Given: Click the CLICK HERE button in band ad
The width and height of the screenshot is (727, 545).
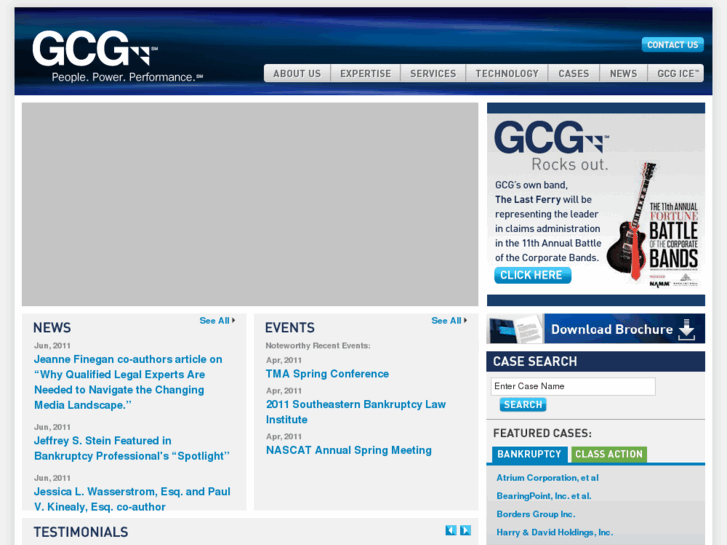Looking at the screenshot, I should pyautogui.click(x=532, y=275).
